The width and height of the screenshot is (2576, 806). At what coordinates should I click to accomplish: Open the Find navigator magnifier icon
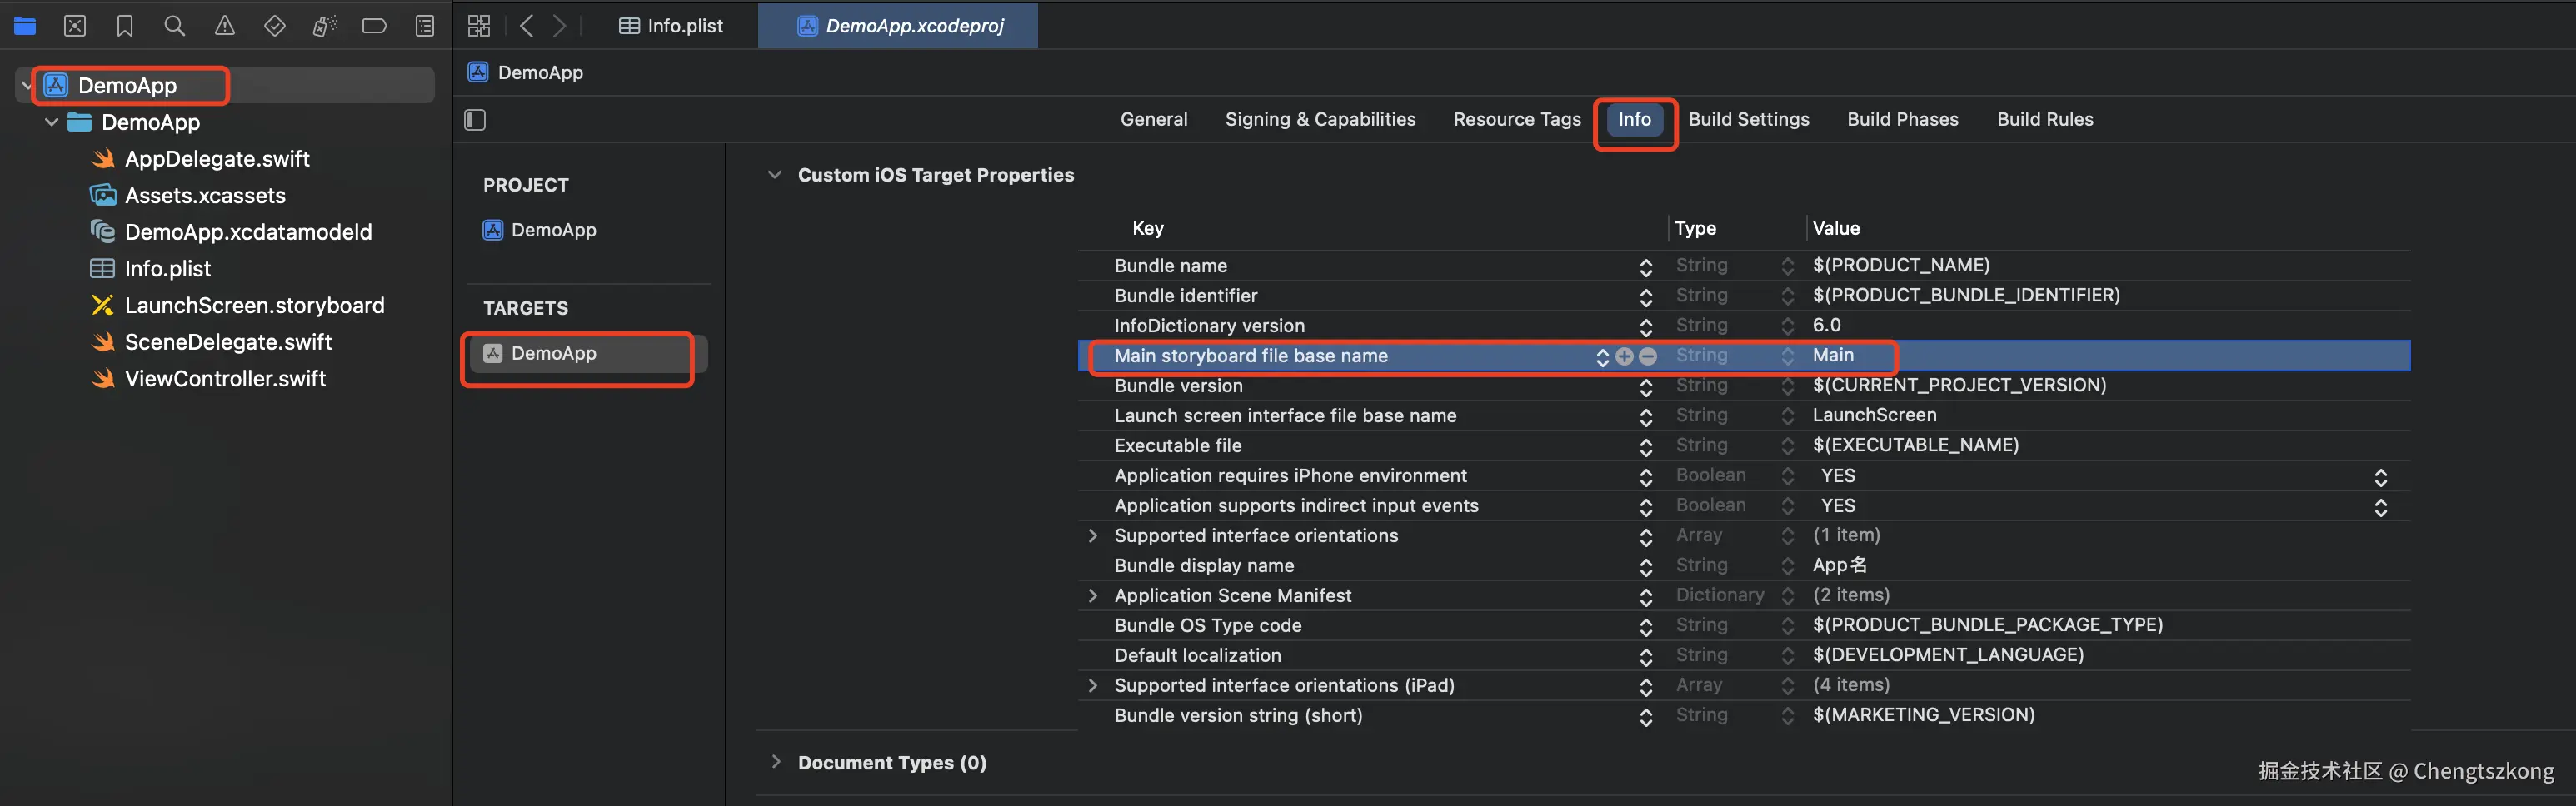175,26
